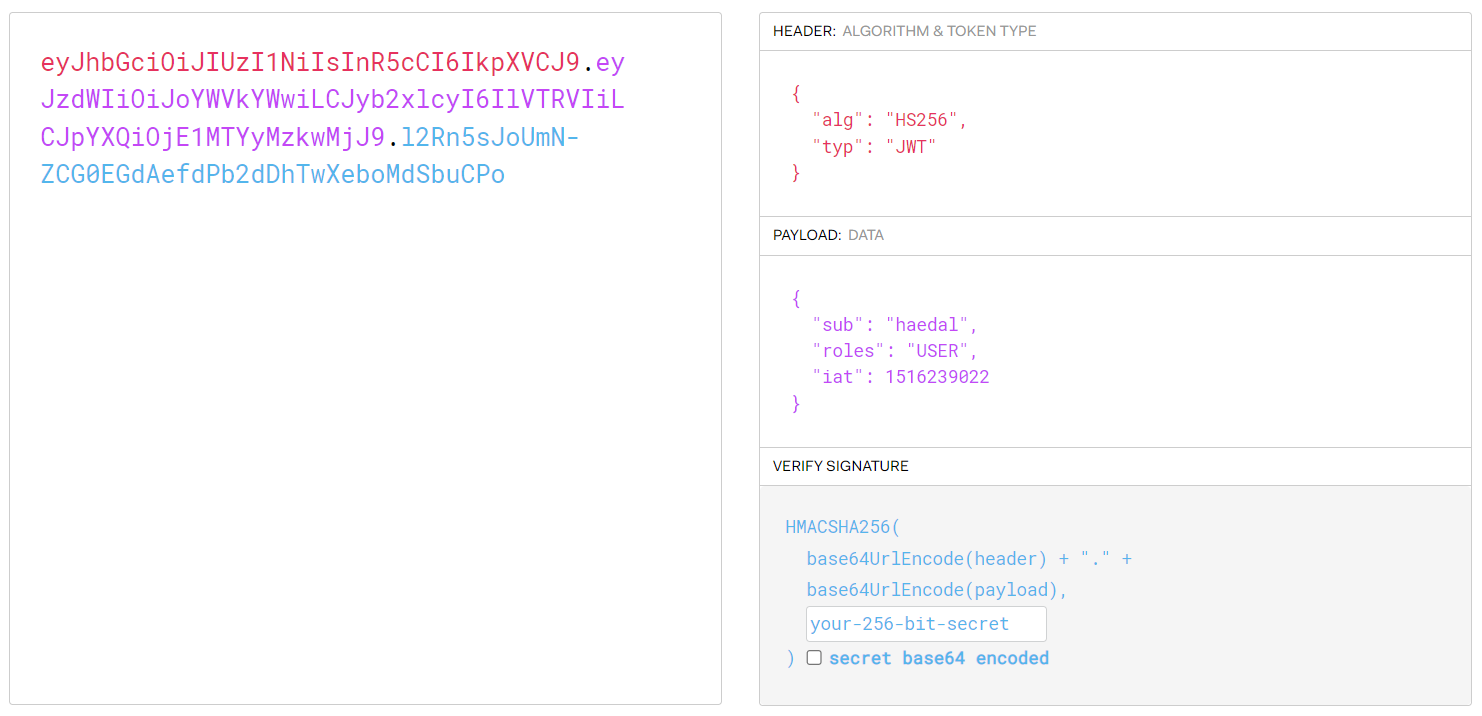Click the "USER" roles value in payload
The image size is (1482, 716).
pyautogui.click(x=940, y=351)
